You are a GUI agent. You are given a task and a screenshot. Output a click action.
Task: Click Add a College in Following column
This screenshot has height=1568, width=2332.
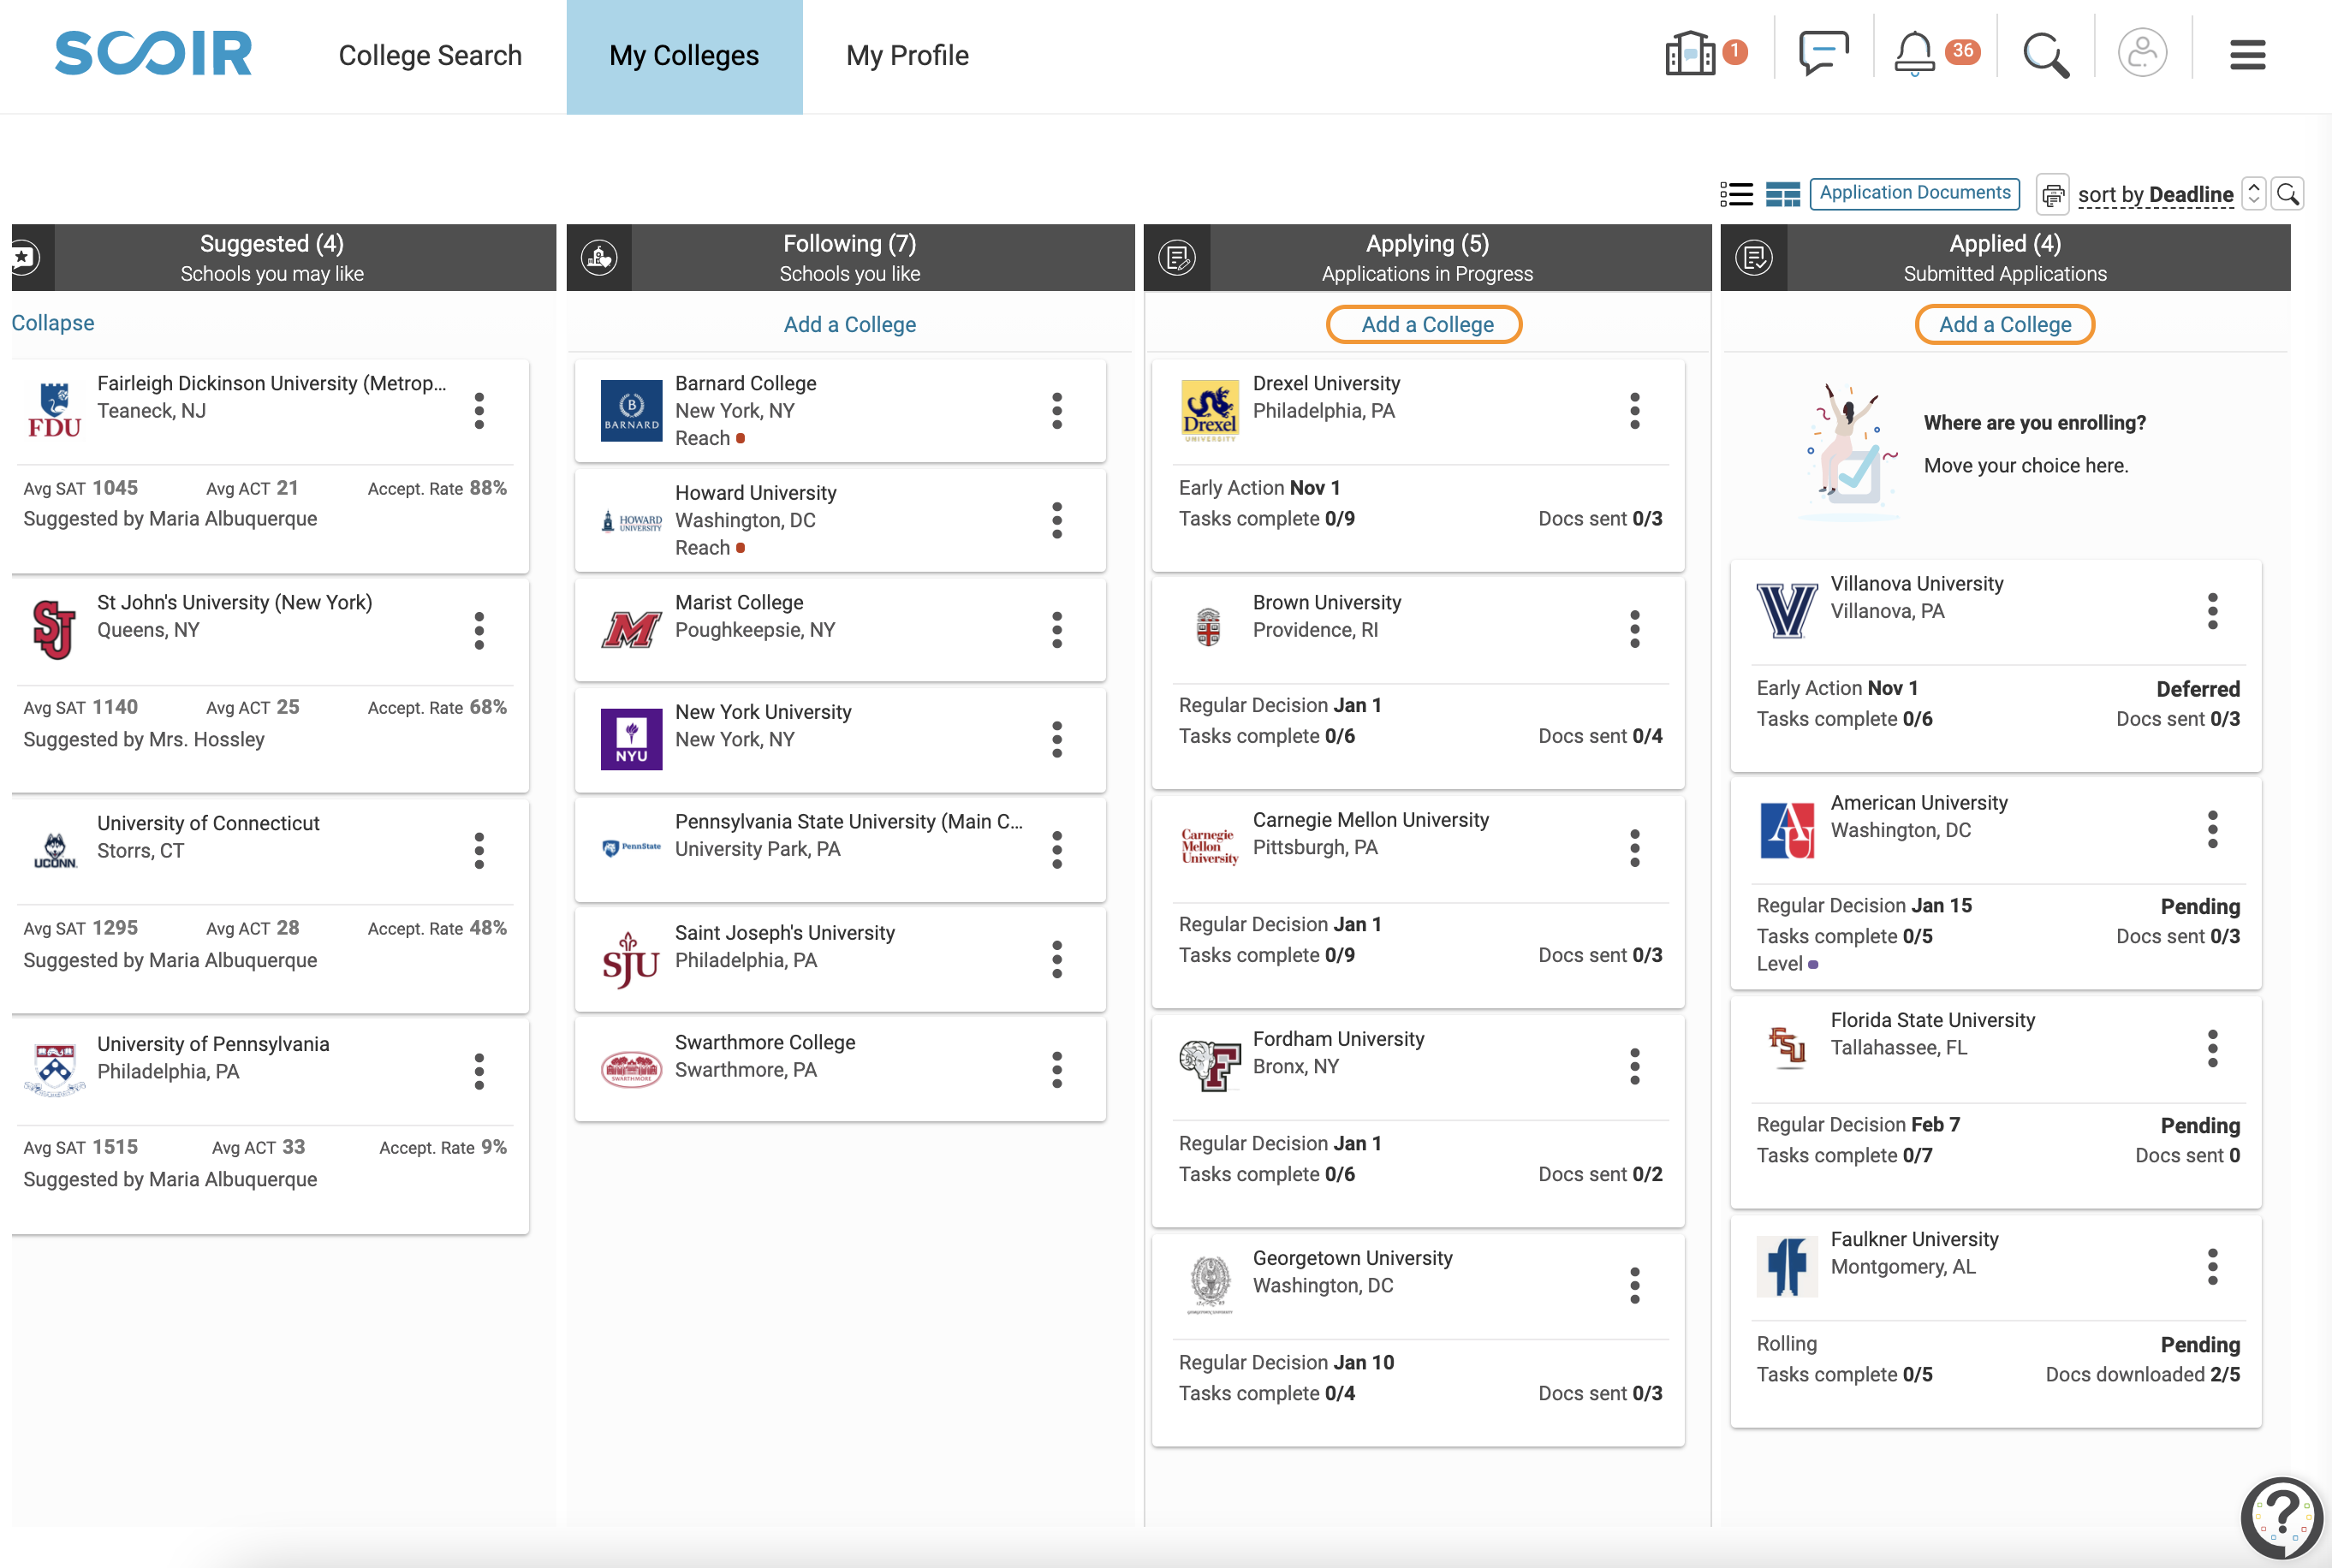tap(849, 324)
